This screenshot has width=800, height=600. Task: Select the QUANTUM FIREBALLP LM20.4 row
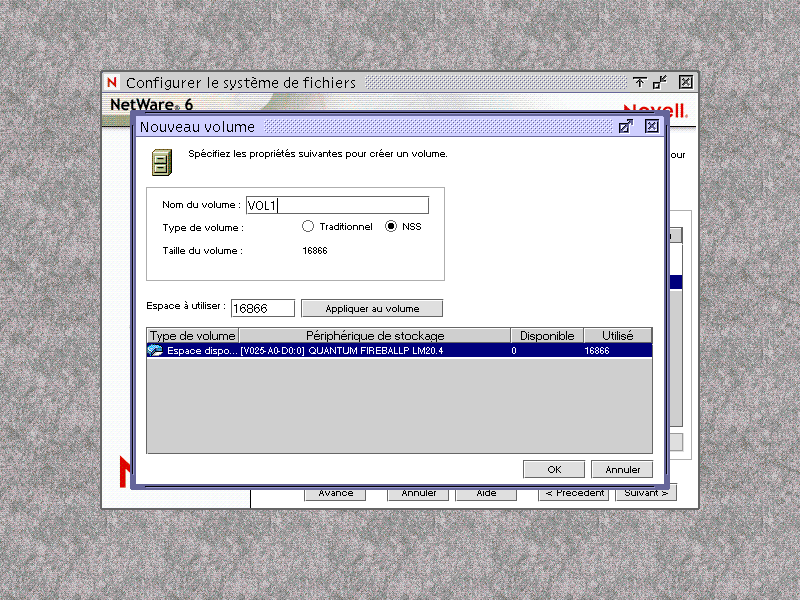[399, 351]
